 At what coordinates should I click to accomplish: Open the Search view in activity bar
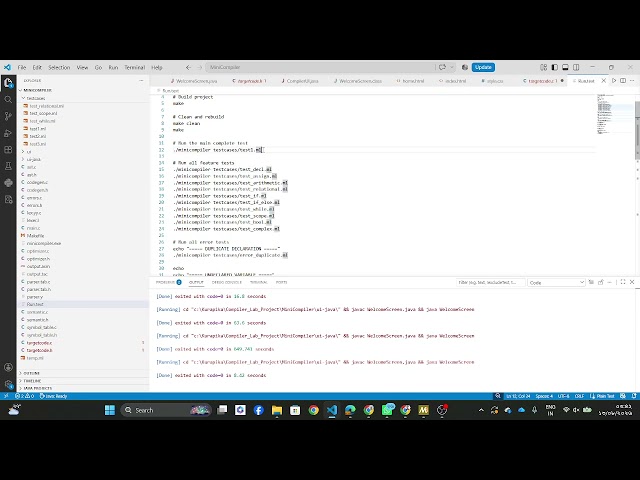8,99
